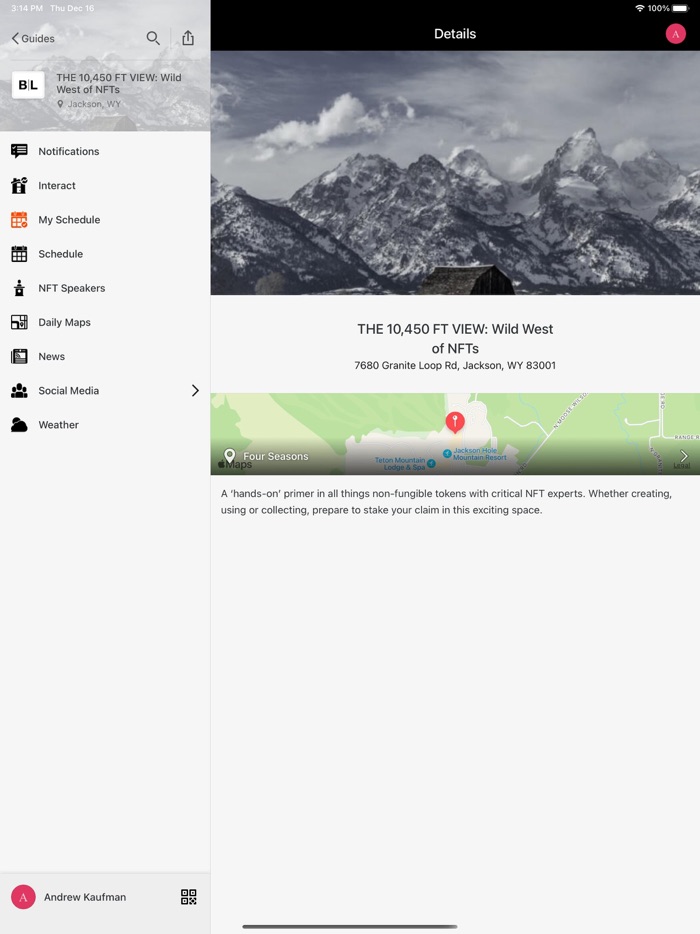Click the event title in Details pane

point(455,338)
